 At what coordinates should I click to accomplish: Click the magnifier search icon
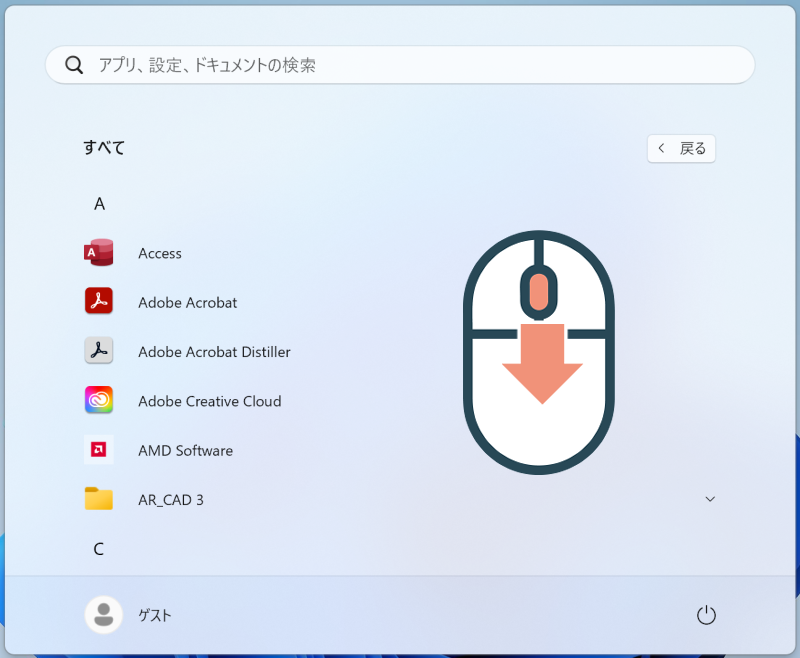(x=74, y=65)
